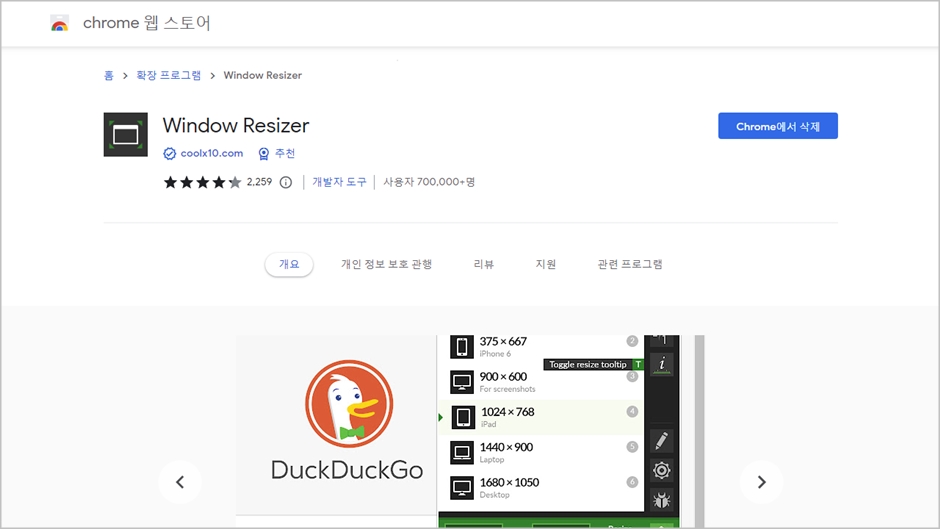Click the Window Resizer extension icon
940x529 pixels.
[125, 134]
